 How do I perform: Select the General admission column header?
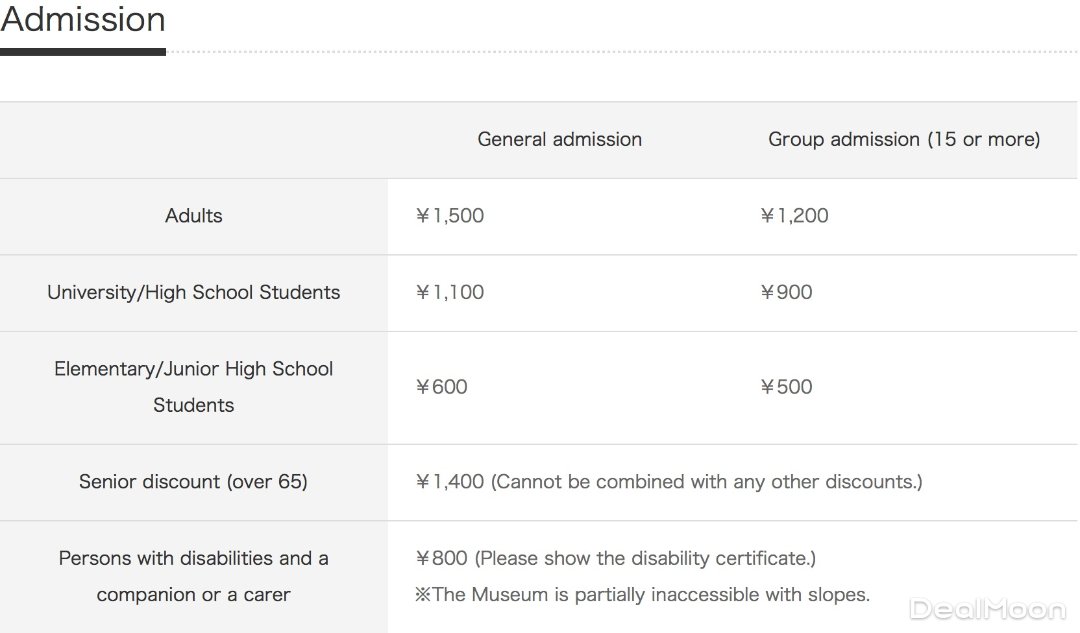click(x=559, y=139)
